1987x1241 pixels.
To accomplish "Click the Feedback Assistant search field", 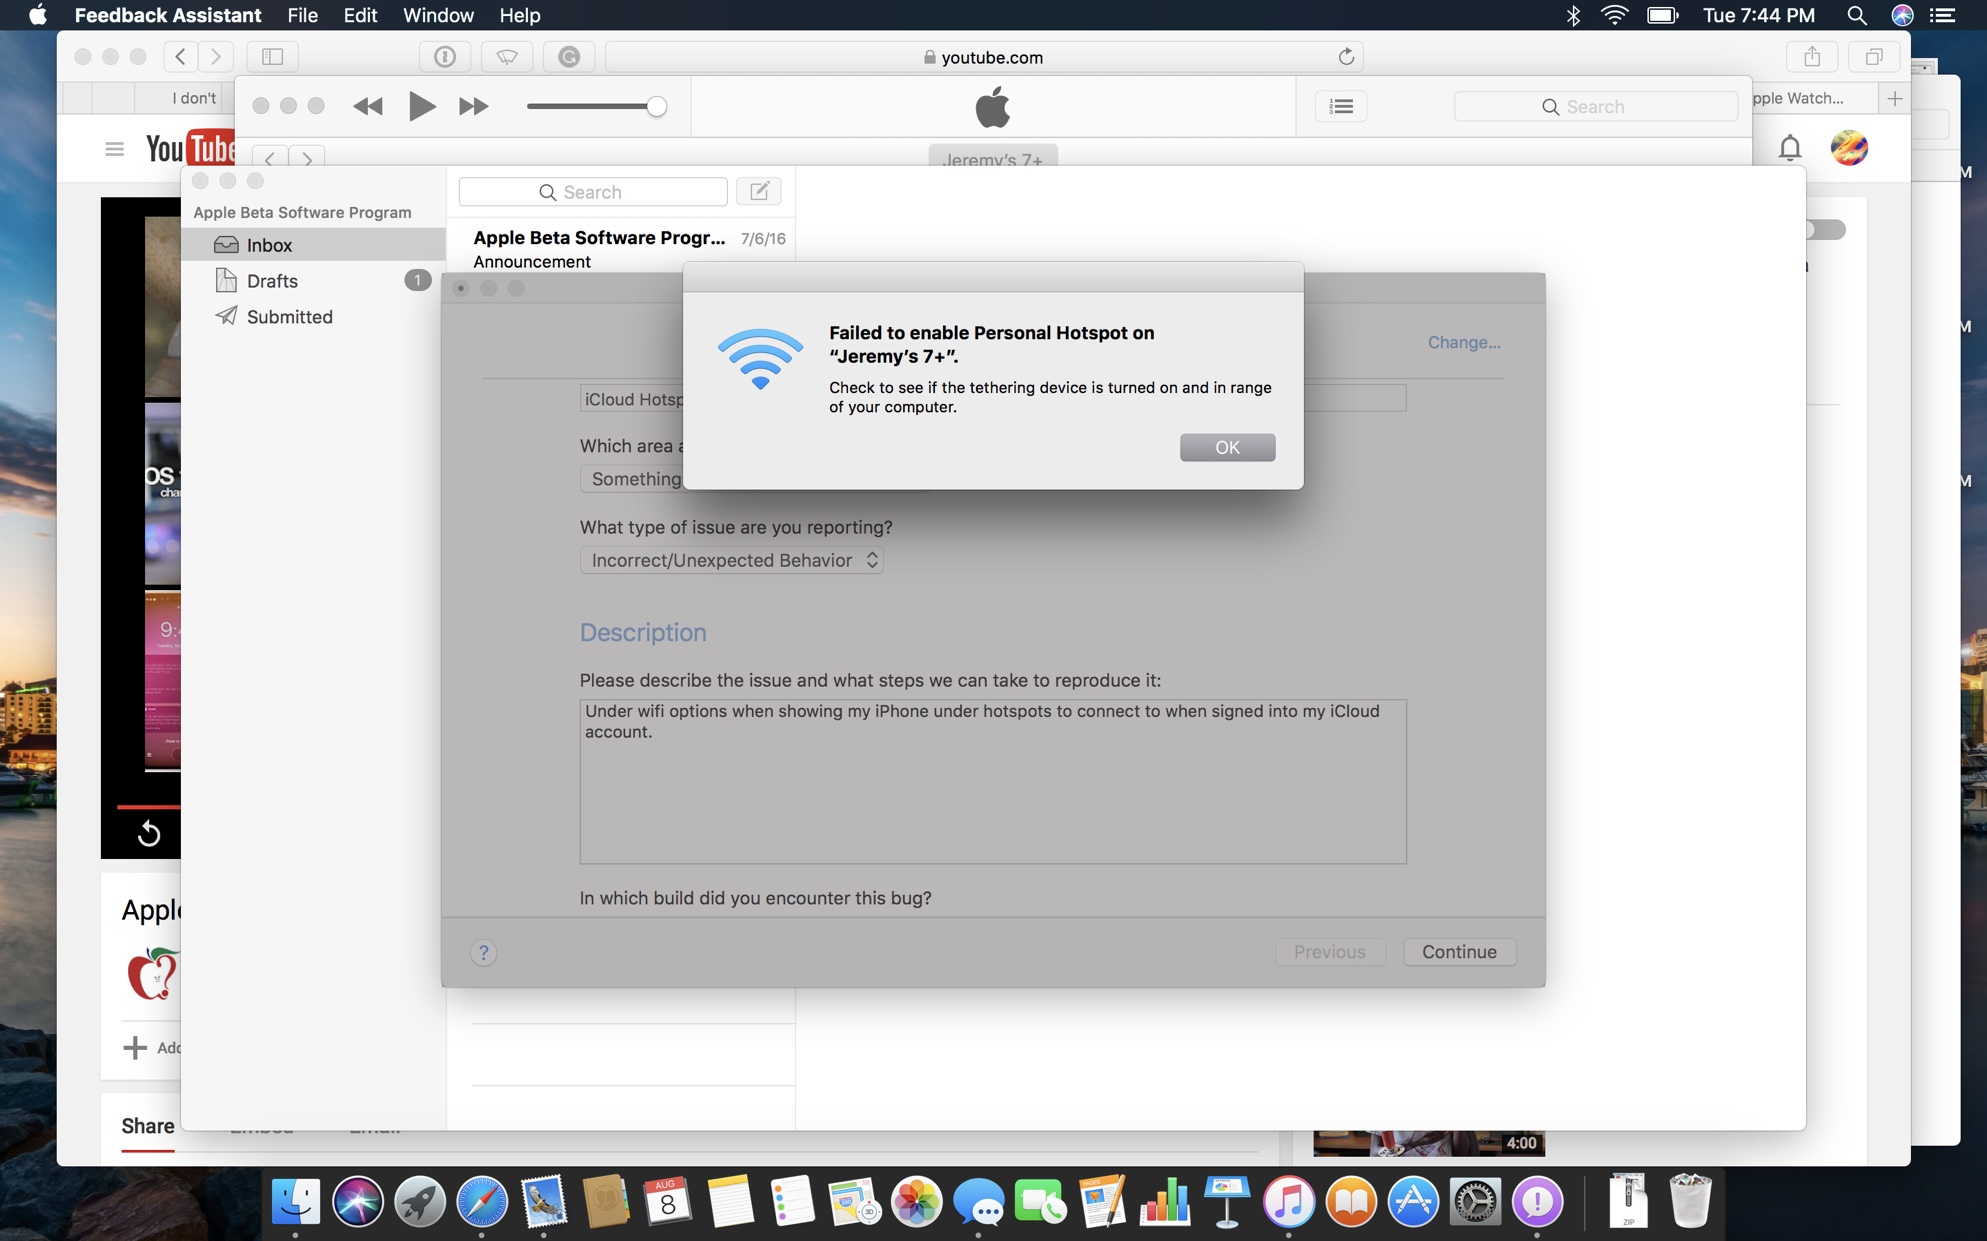I will click(593, 191).
